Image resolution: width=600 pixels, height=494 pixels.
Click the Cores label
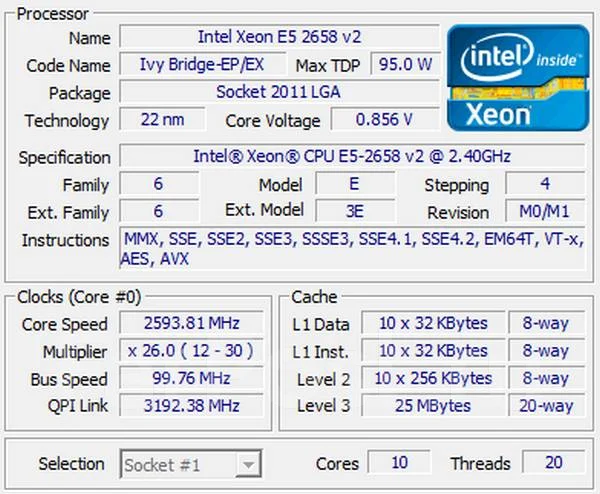pyautogui.click(x=337, y=464)
